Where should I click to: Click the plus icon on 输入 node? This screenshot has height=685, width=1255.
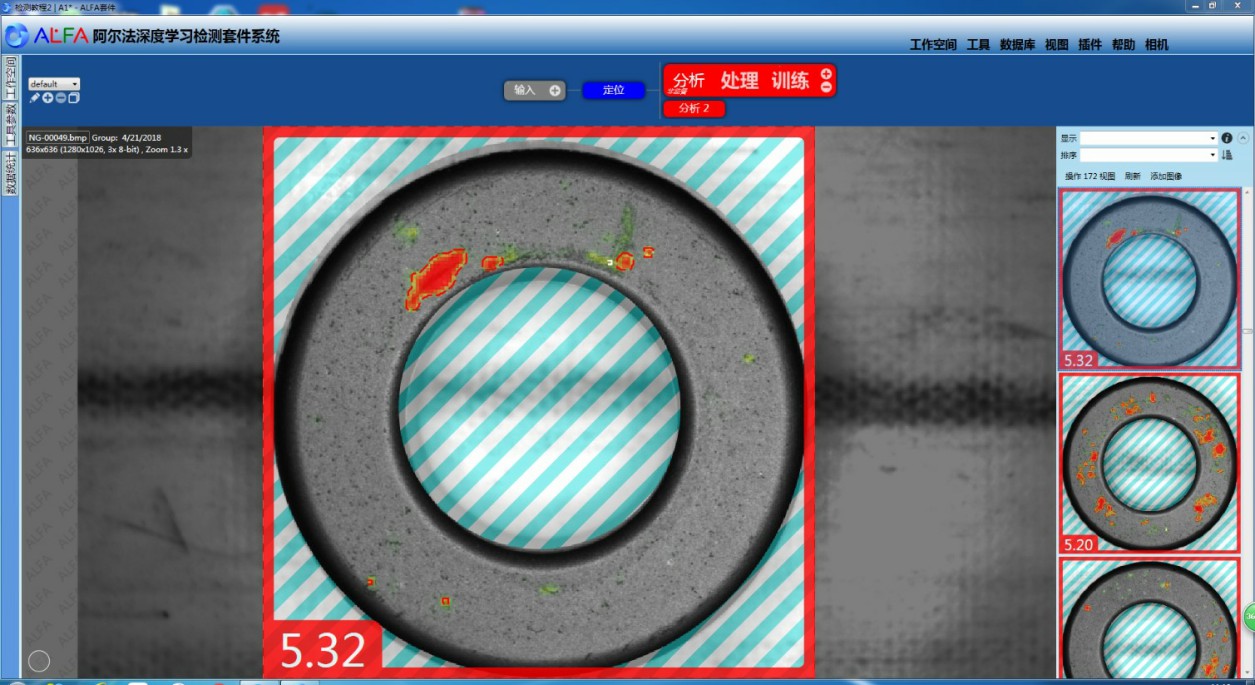pyautogui.click(x=555, y=91)
